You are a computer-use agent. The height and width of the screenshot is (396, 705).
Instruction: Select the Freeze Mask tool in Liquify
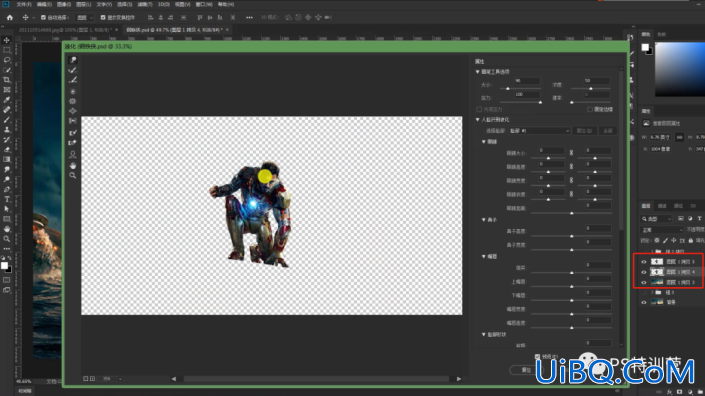pyautogui.click(x=73, y=133)
